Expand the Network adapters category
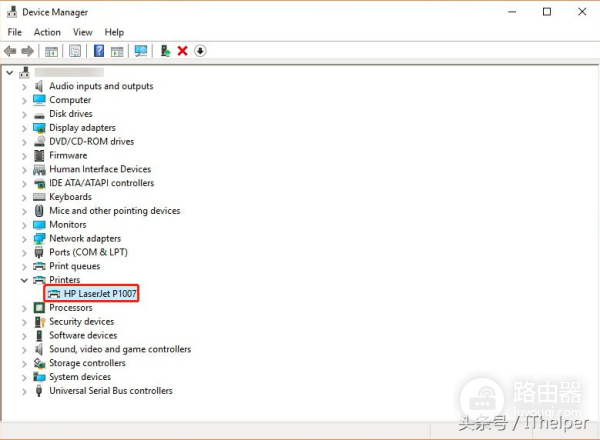This screenshot has width=600, height=440. coord(25,239)
